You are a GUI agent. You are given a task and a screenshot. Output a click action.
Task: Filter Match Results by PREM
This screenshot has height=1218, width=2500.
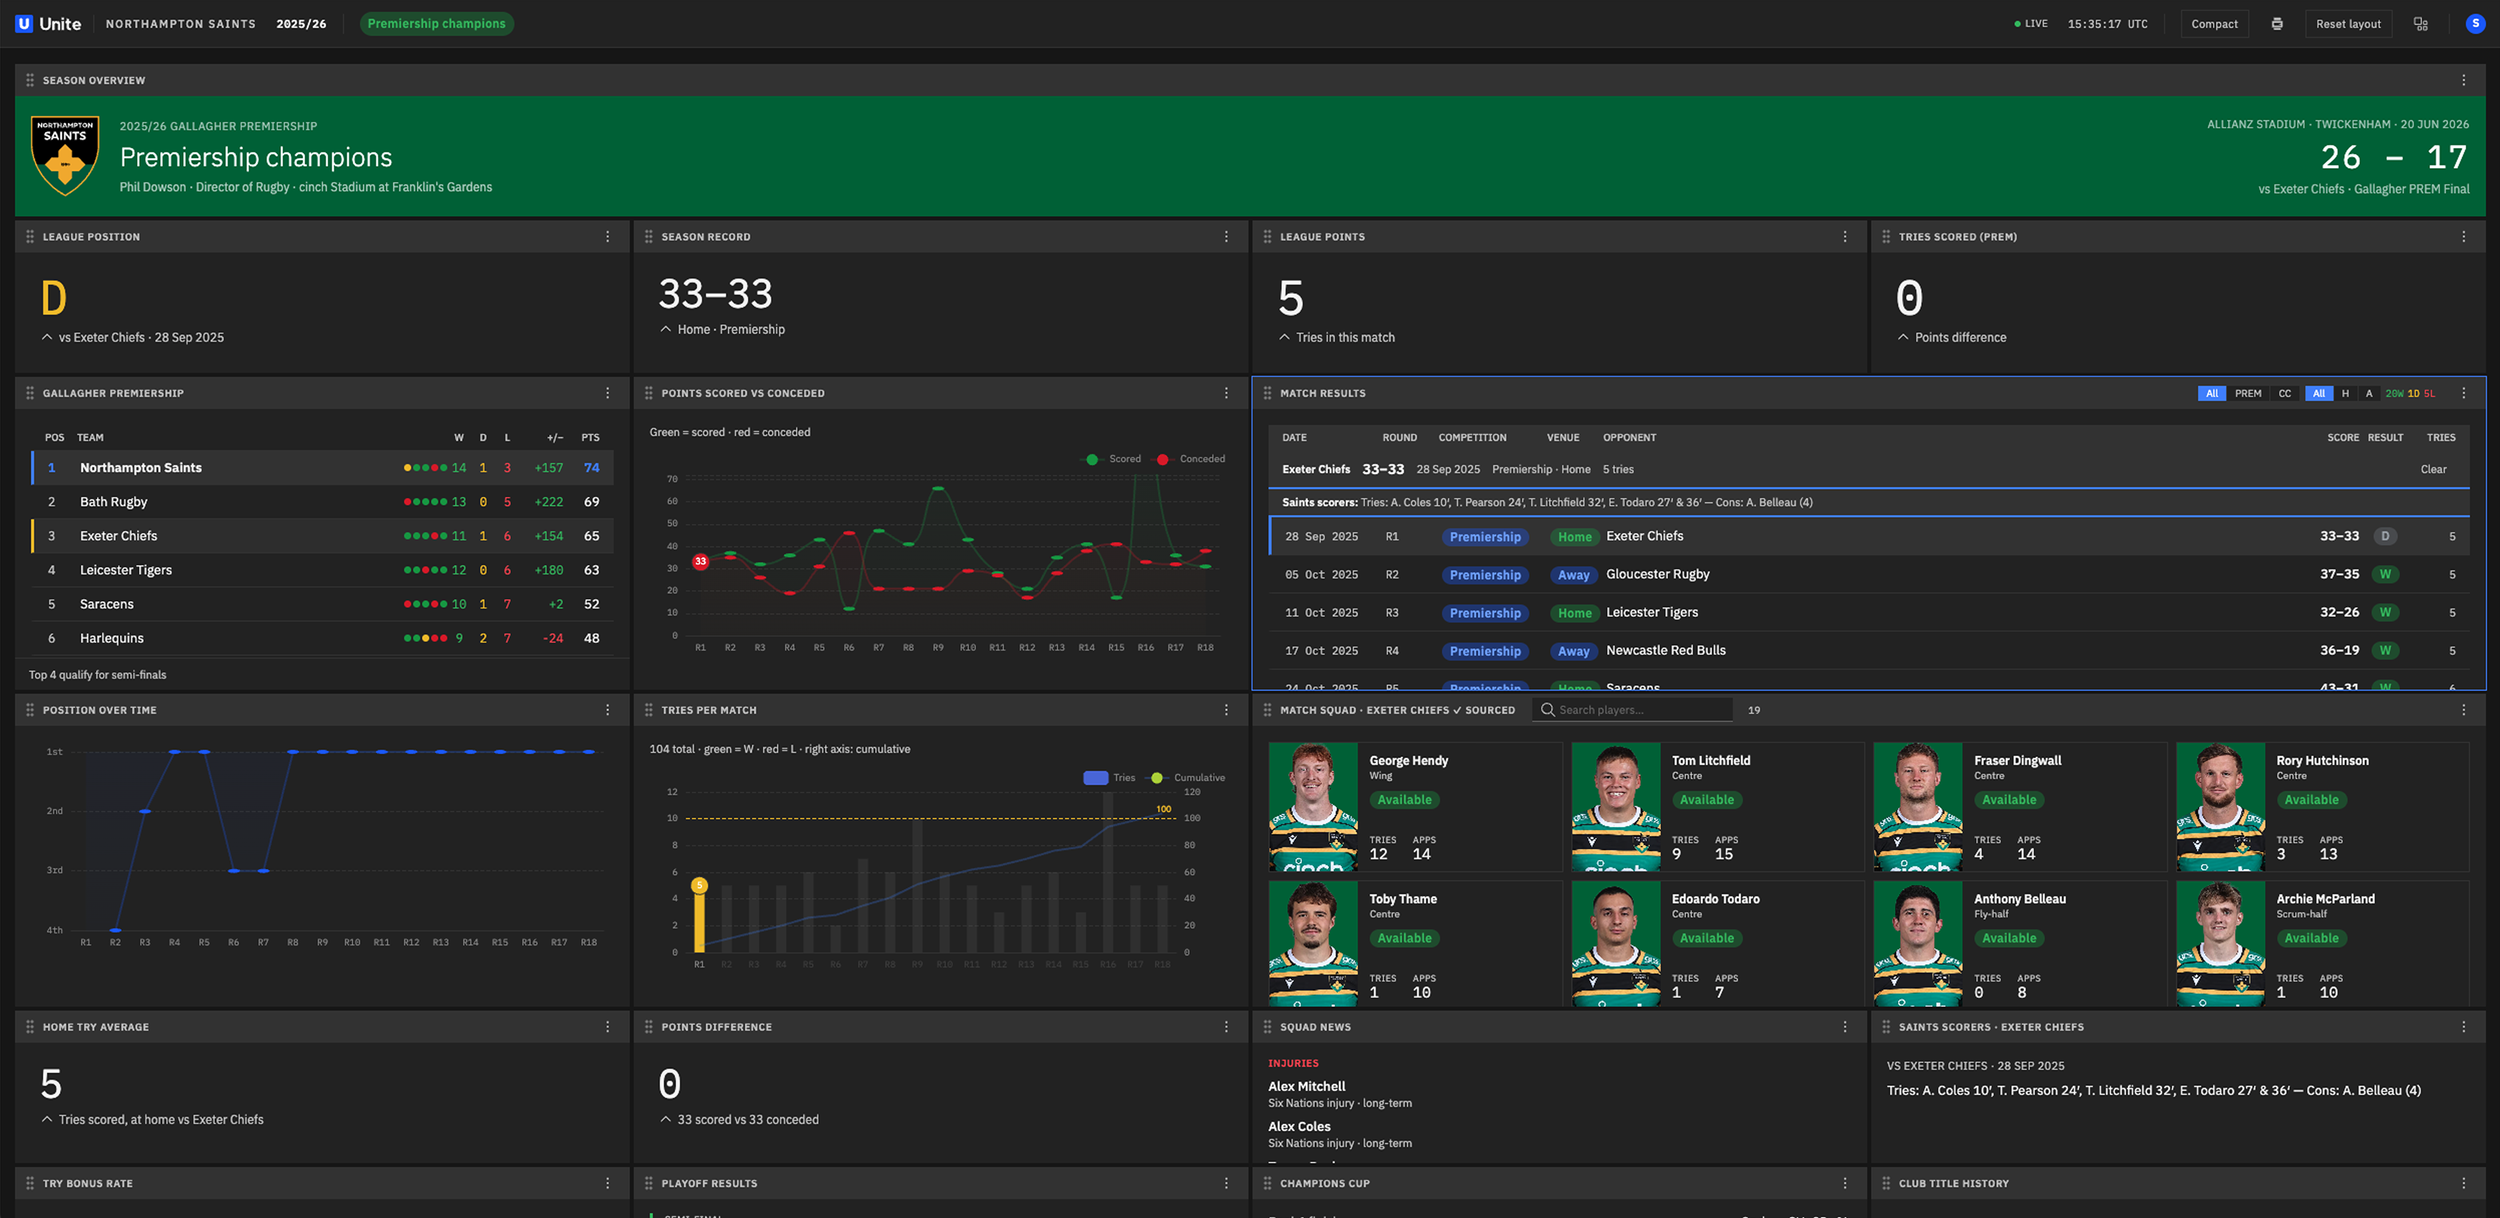[2248, 393]
